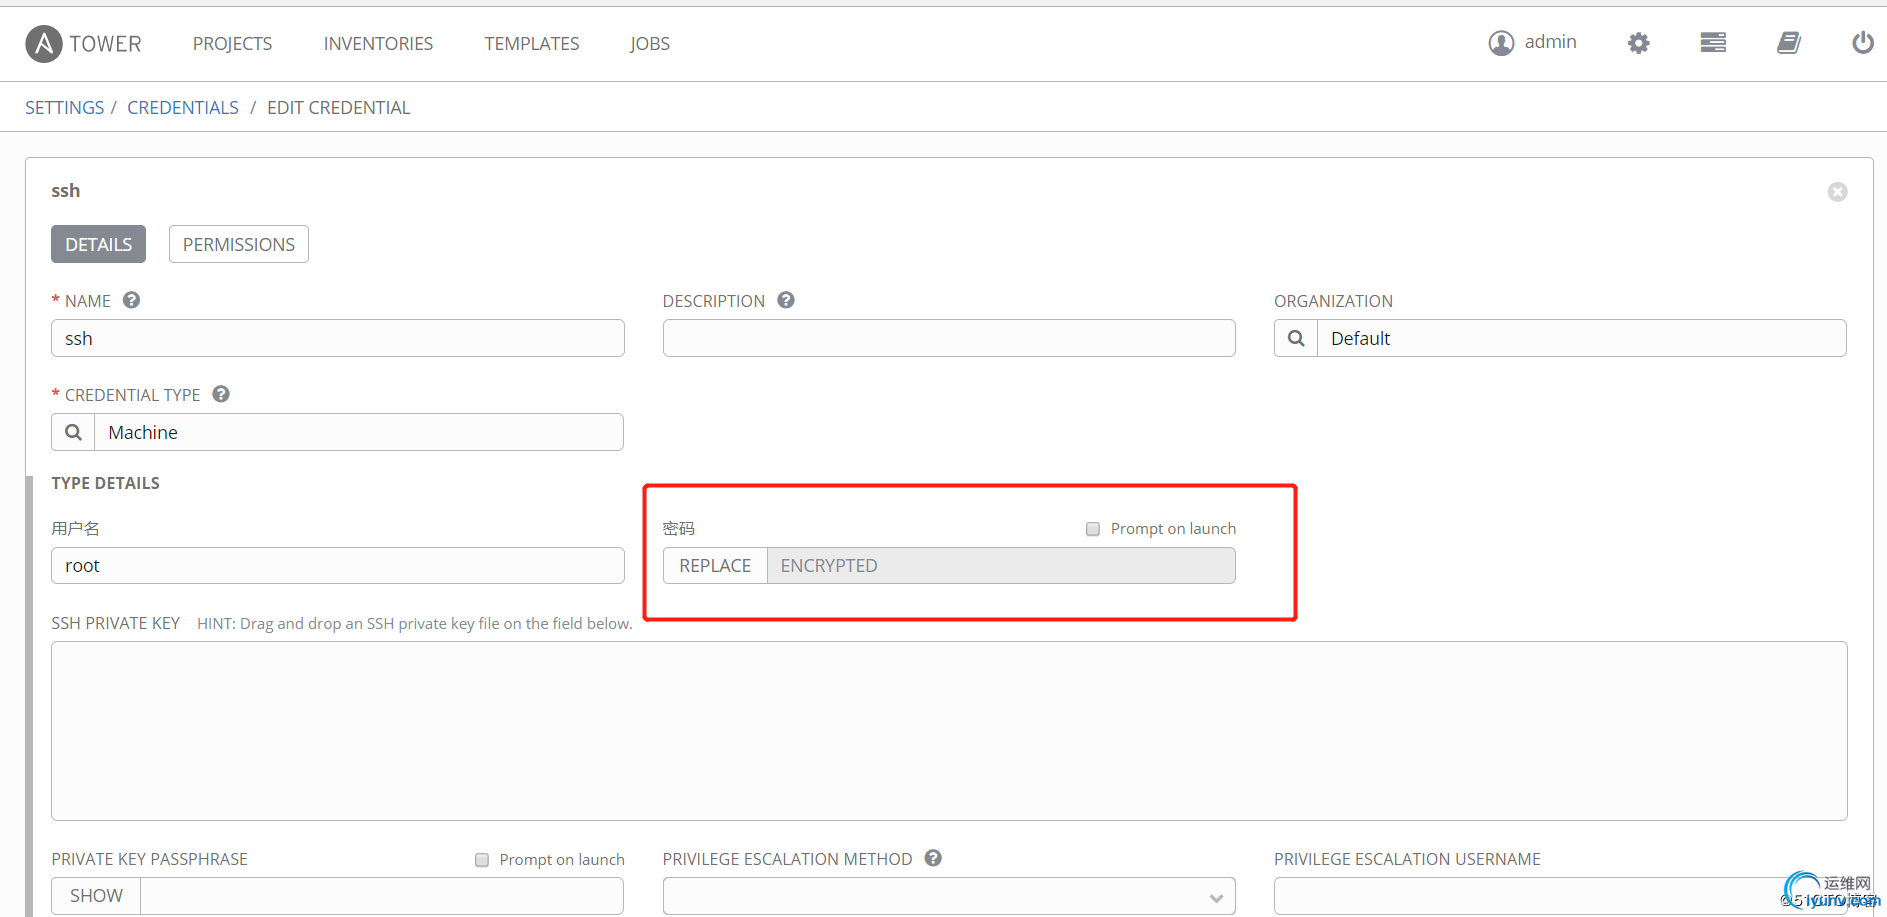Click the EDIT CREDENTIAL breadcrumb text
This screenshot has width=1887, height=917.
coord(339,108)
